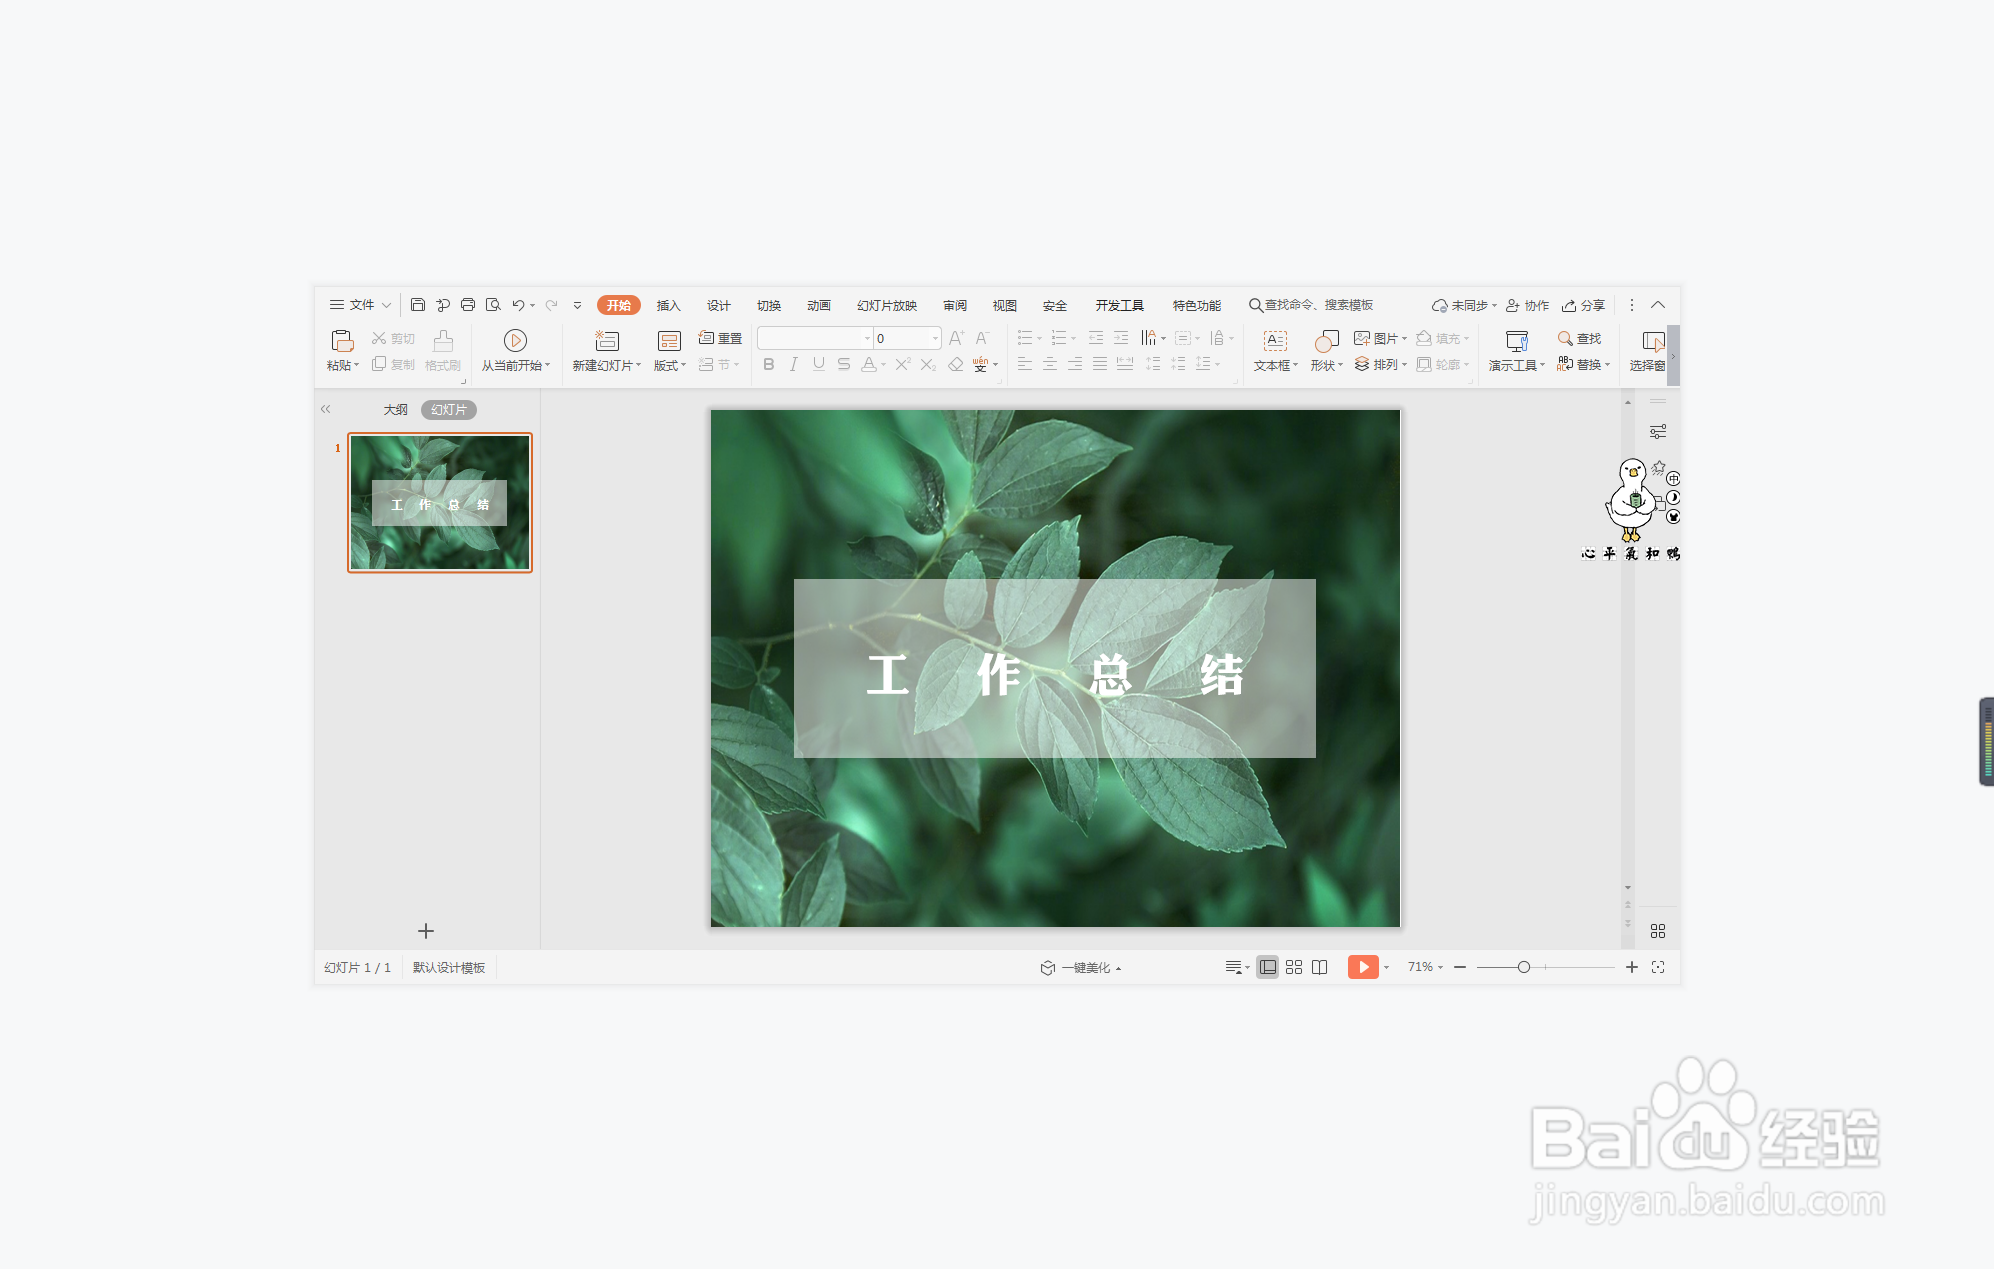Collapse the slide panel with double chevron
Image resolution: width=1994 pixels, height=1269 pixels.
[x=325, y=409]
